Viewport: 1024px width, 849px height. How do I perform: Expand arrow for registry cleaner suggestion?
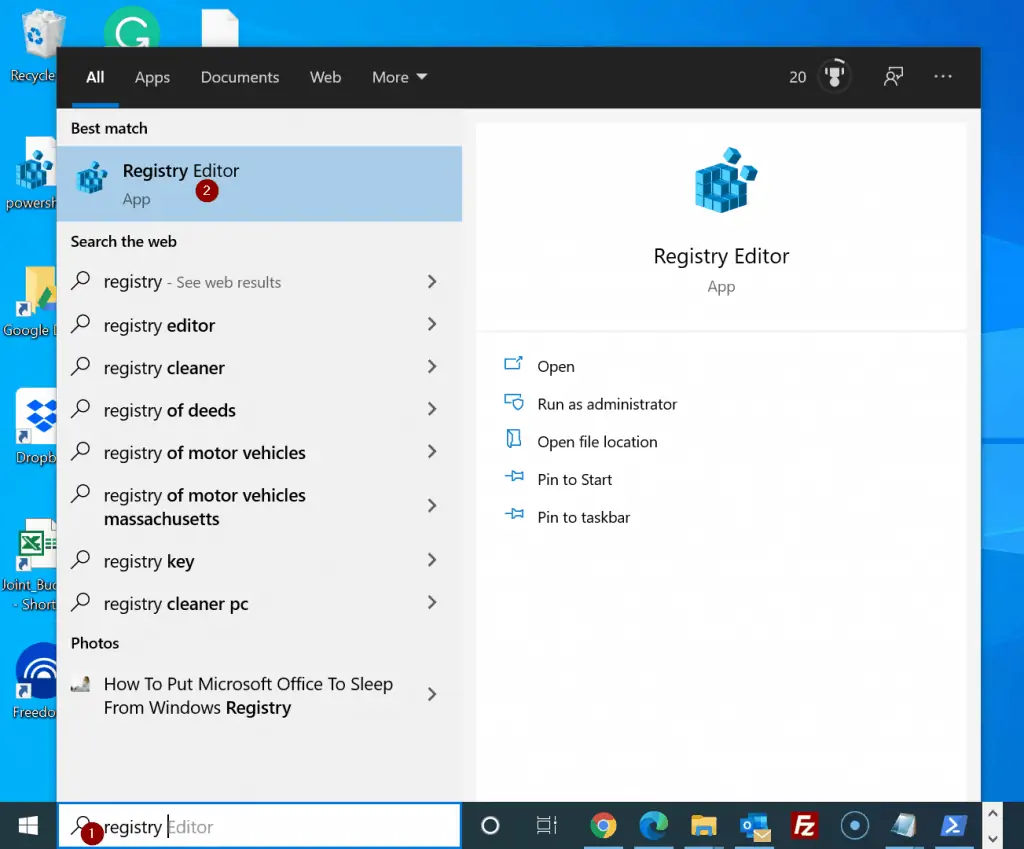point(432,367)
